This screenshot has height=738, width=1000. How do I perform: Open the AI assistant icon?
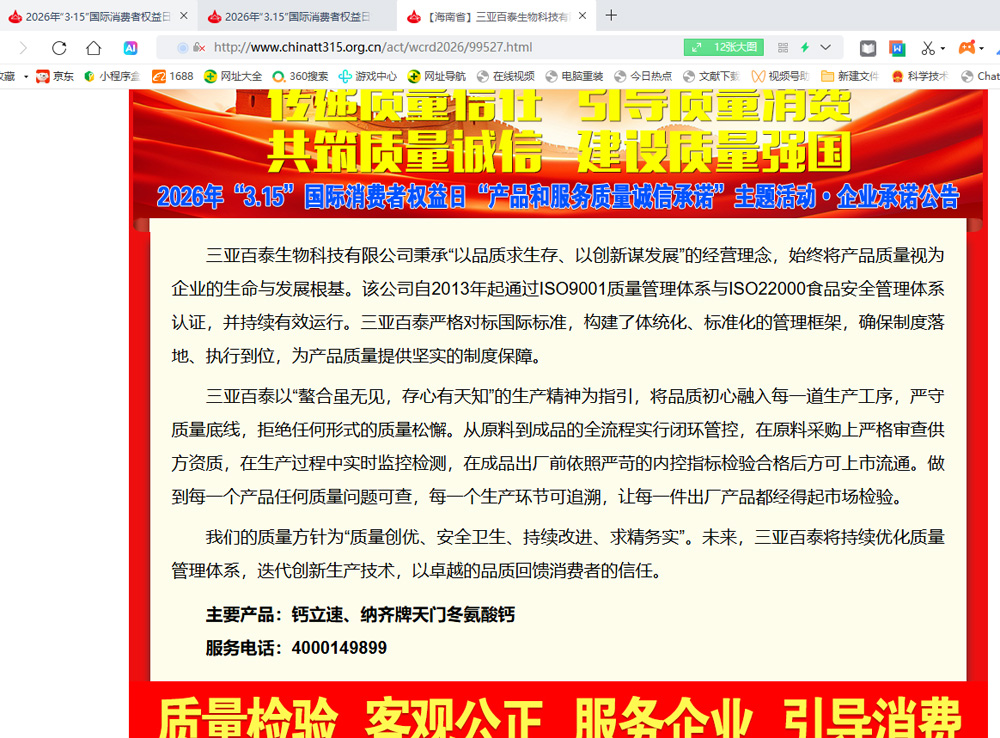[x=130, y=48]
